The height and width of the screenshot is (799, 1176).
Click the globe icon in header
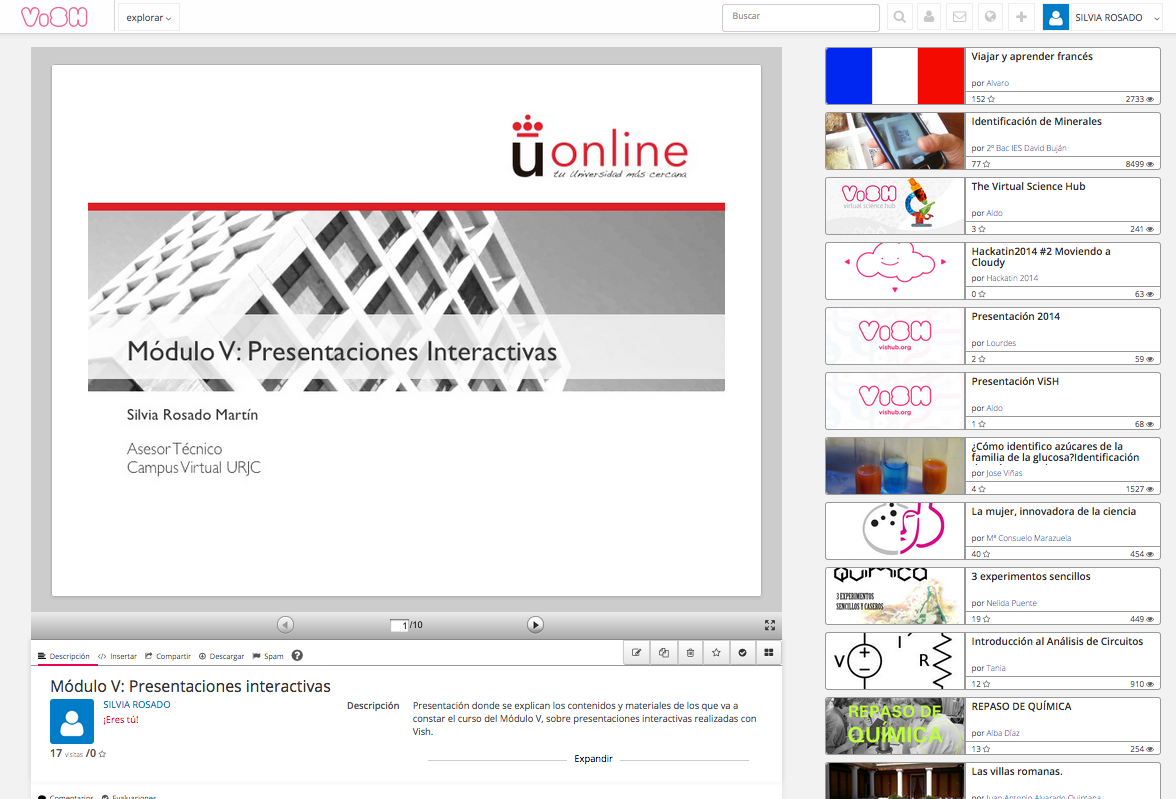[x=990, y=17]
